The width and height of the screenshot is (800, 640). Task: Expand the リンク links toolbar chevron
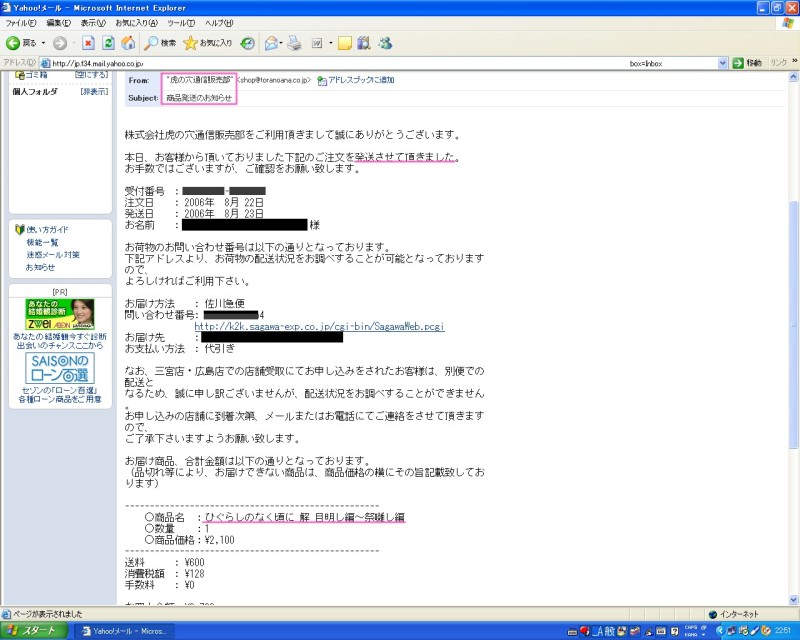pyautogui.click(x=794, y=61)
